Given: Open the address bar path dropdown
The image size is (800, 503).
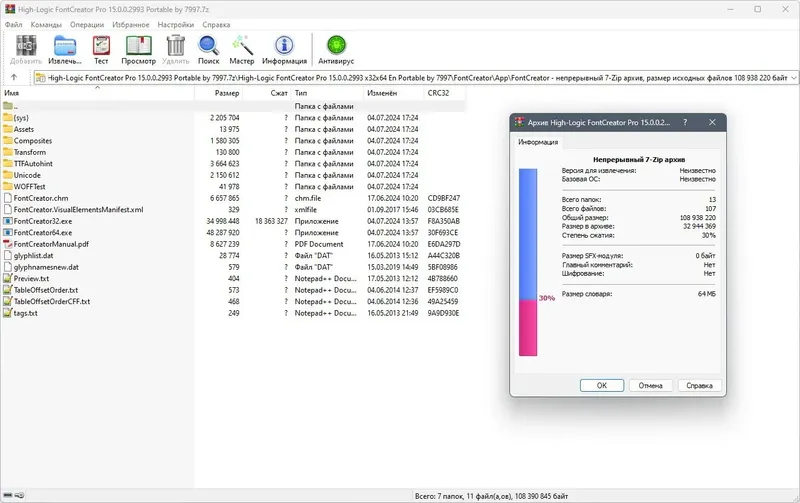Looking at the screenshot, I should coord(793,78).
